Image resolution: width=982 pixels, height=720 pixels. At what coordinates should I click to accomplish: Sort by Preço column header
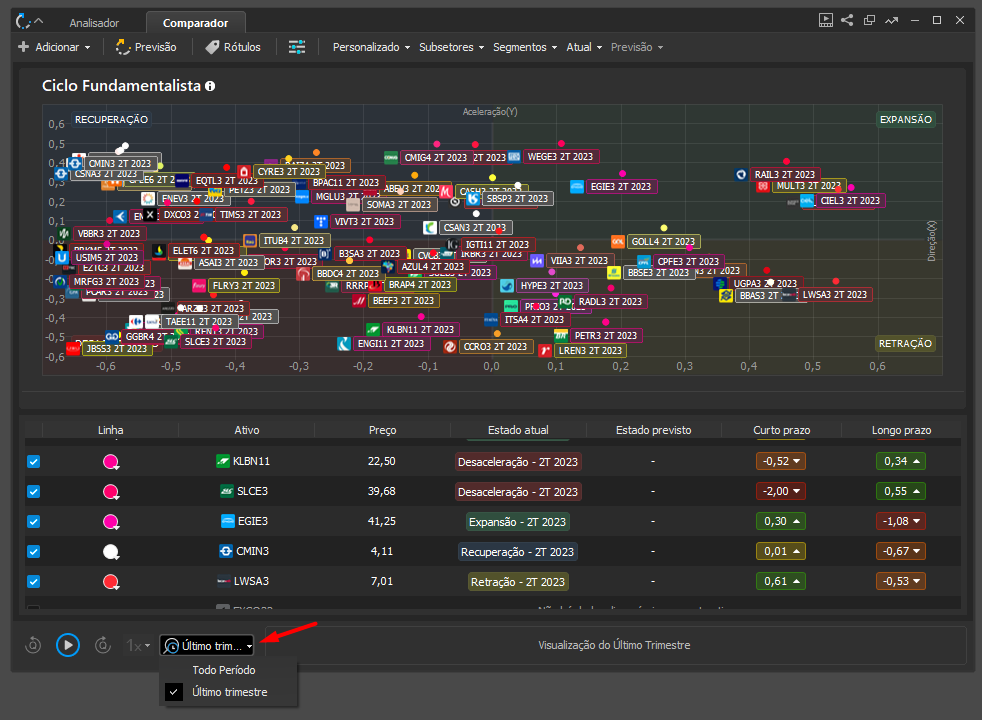click(x=382, y=430)
